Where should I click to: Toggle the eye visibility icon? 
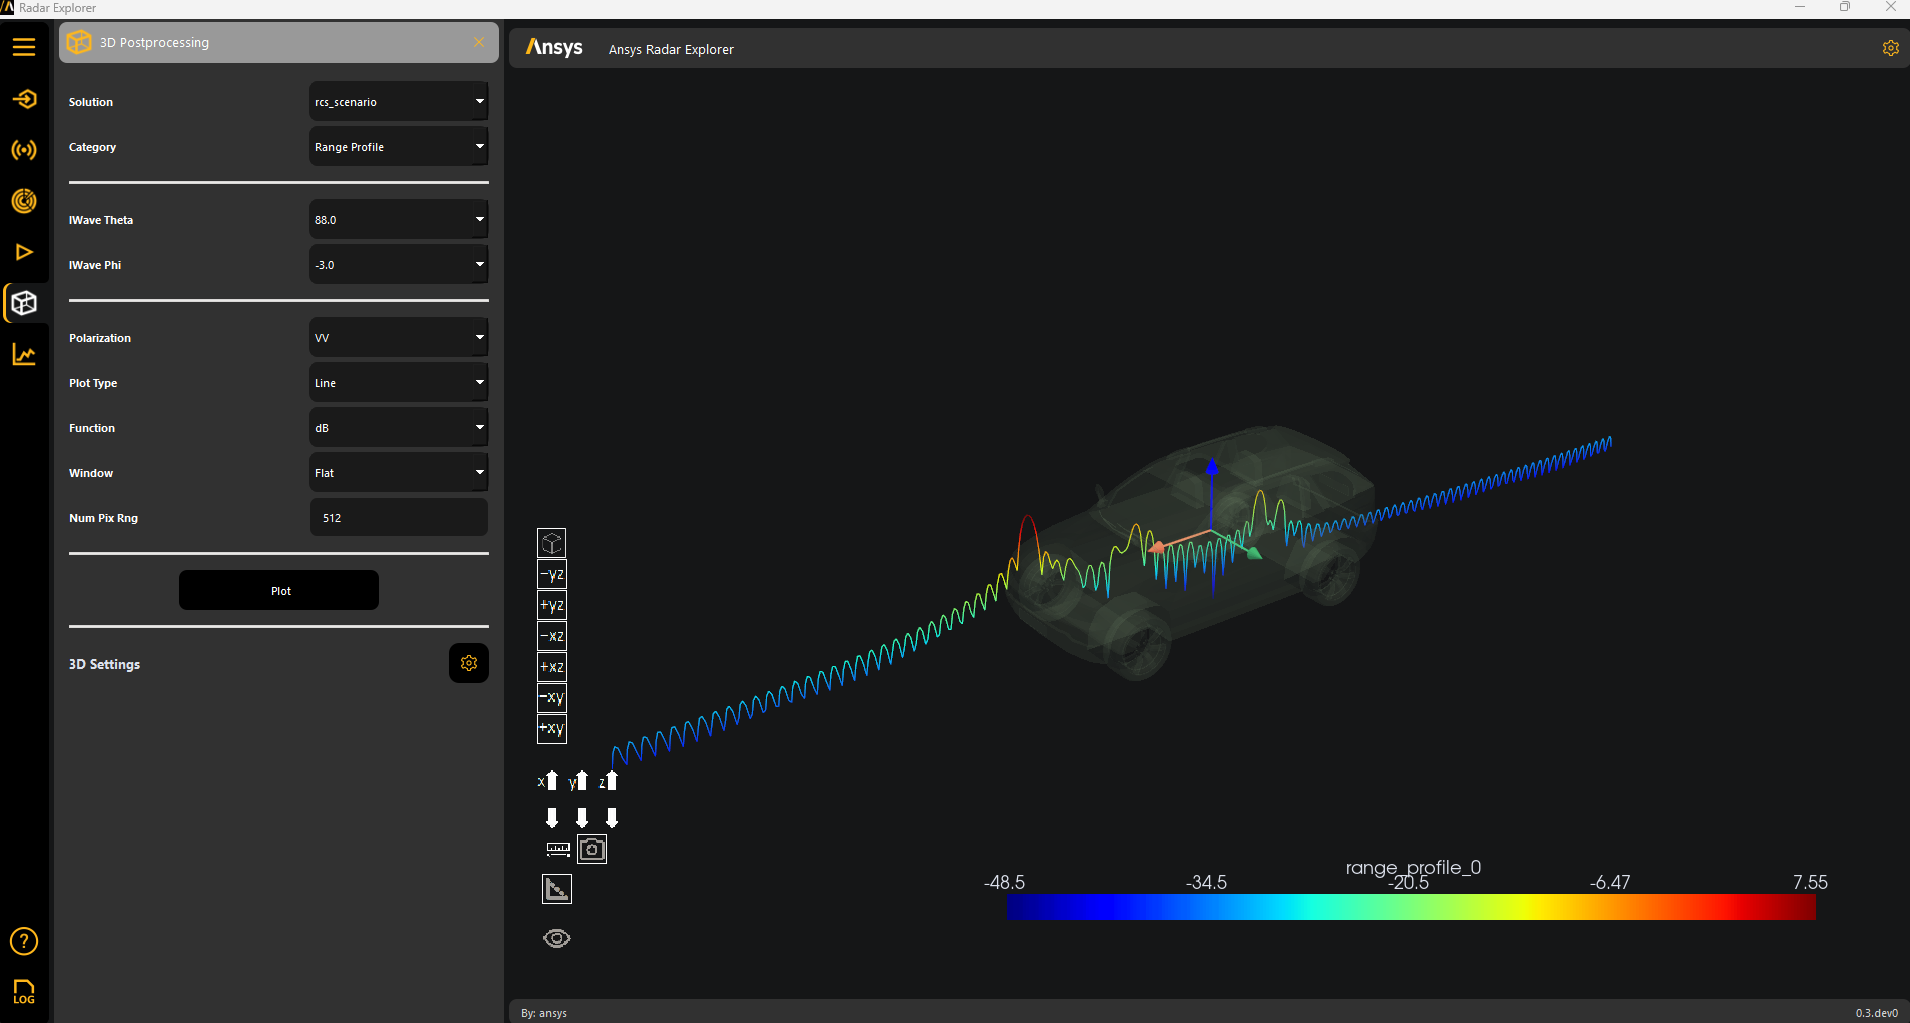click(557, 938)
